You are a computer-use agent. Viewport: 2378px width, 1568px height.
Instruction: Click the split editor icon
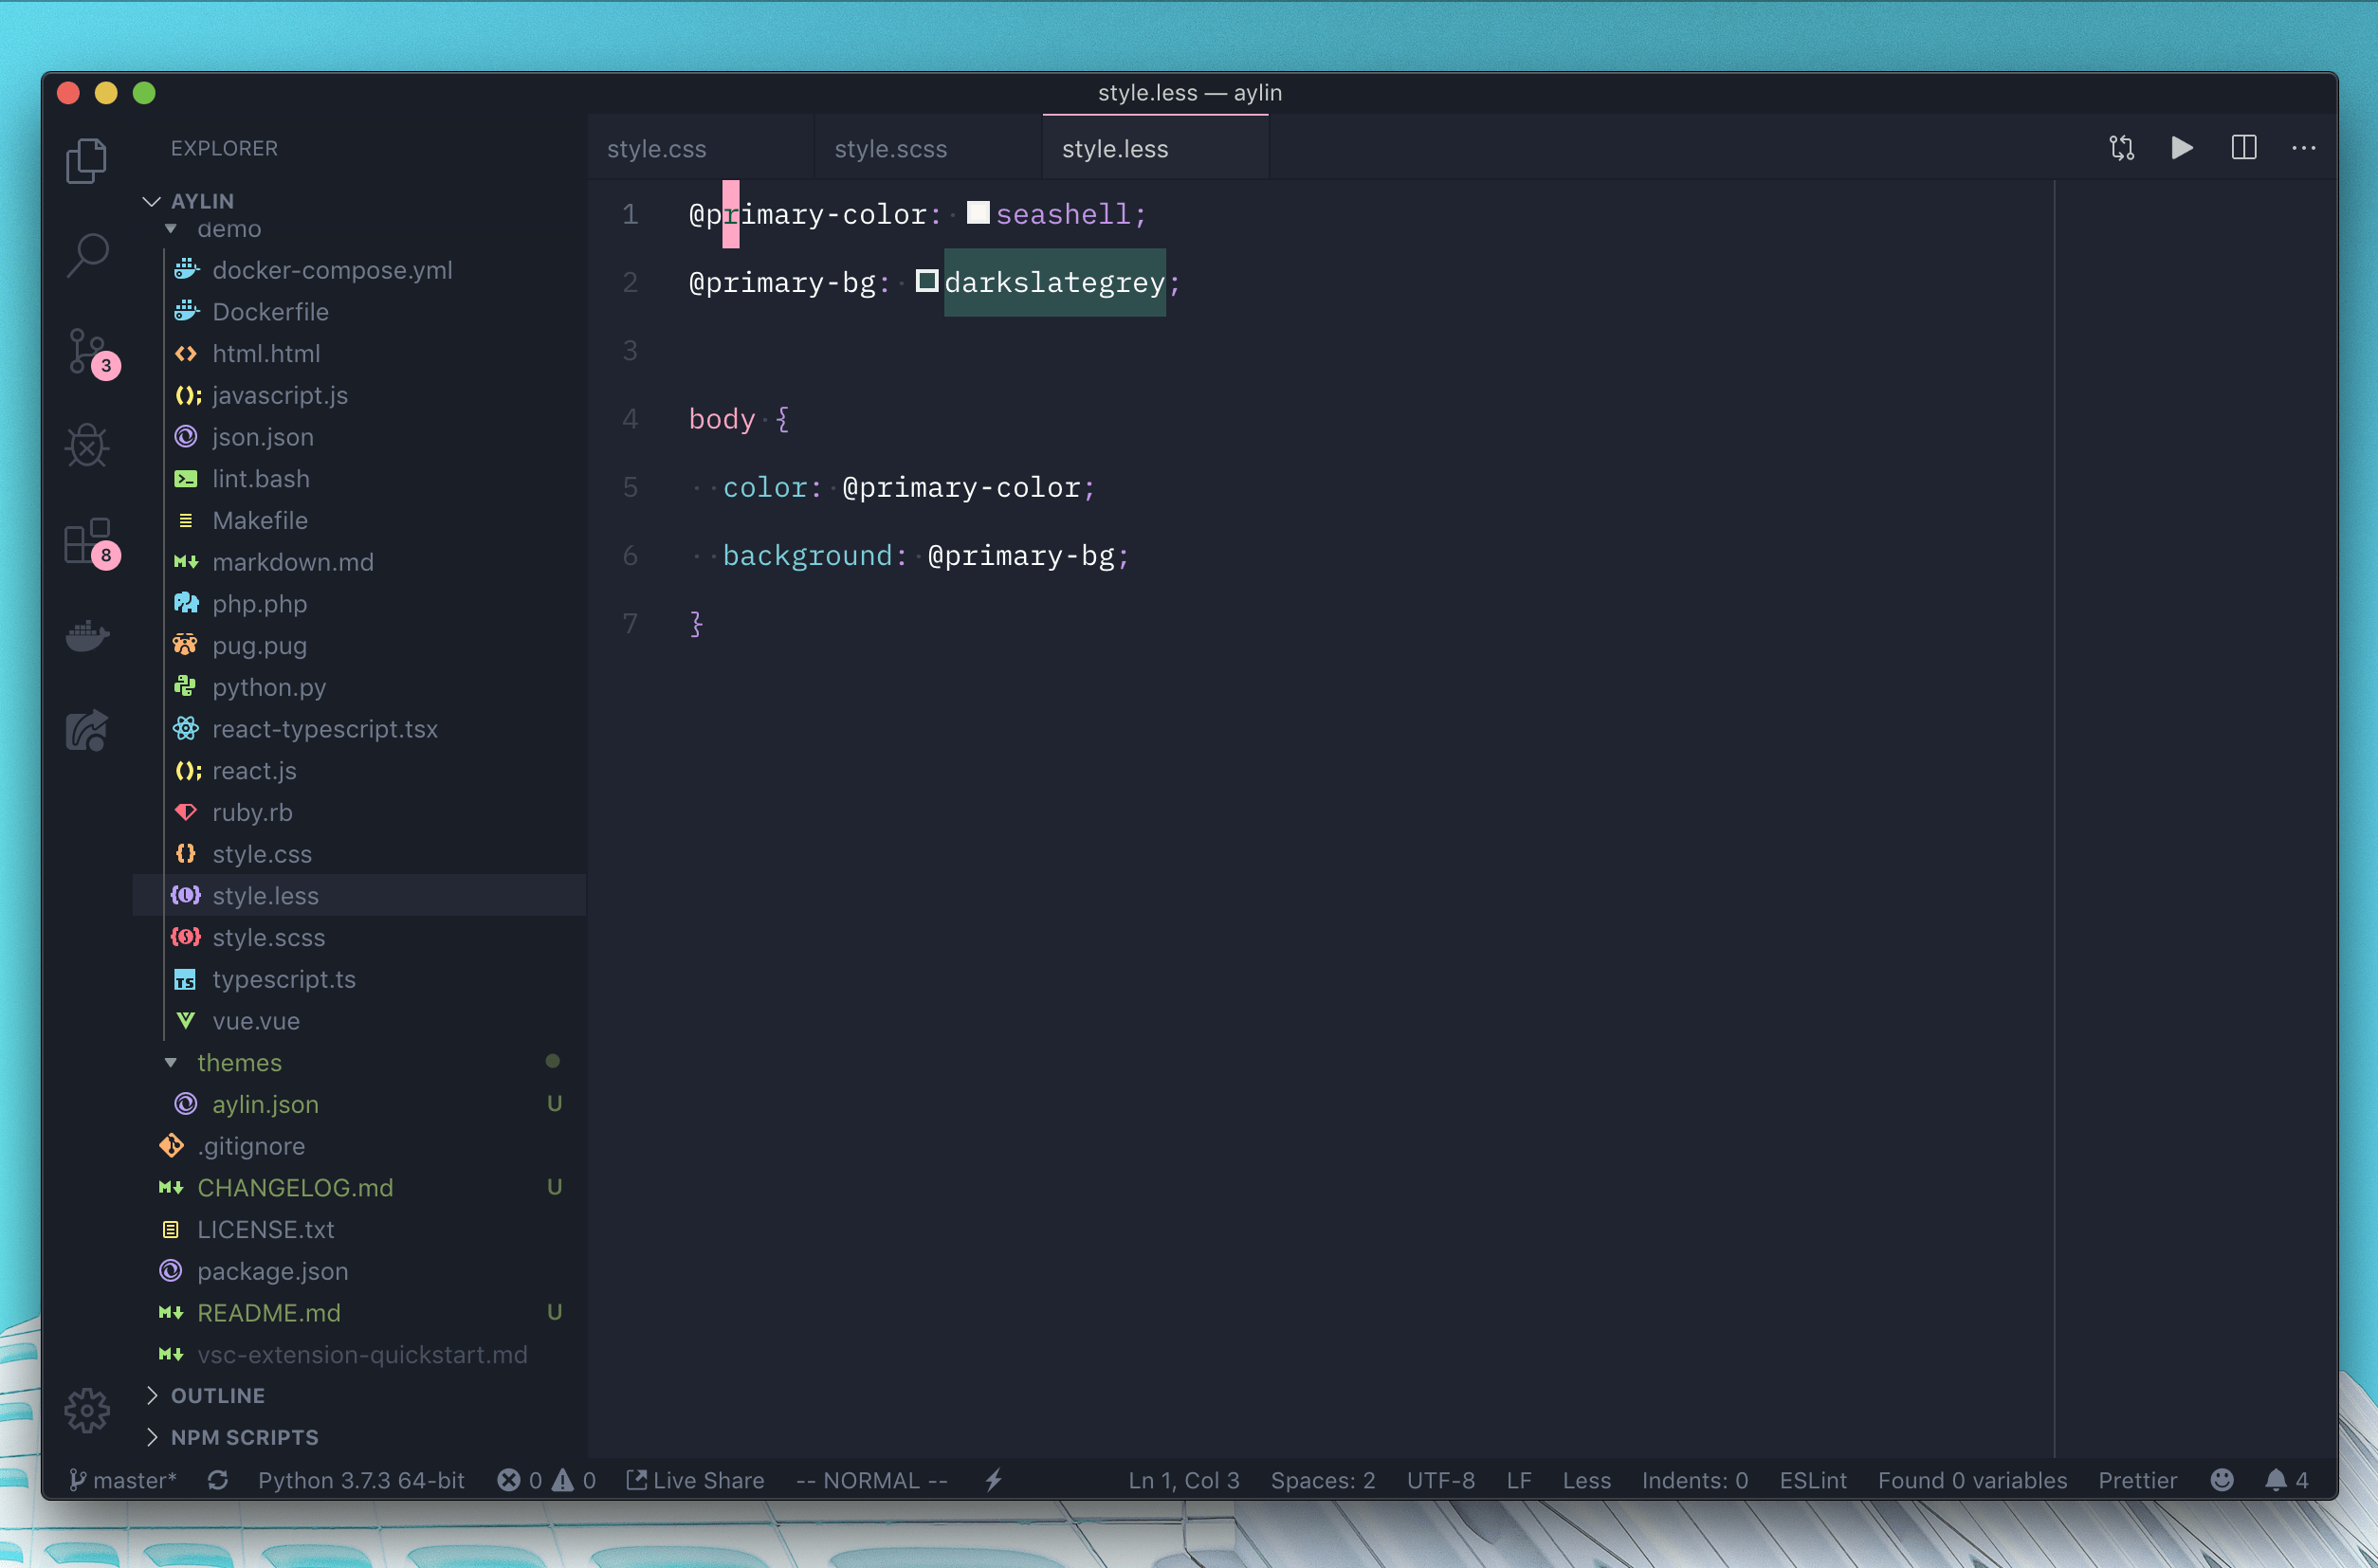pyautogui.click(x=2243, y=148)
